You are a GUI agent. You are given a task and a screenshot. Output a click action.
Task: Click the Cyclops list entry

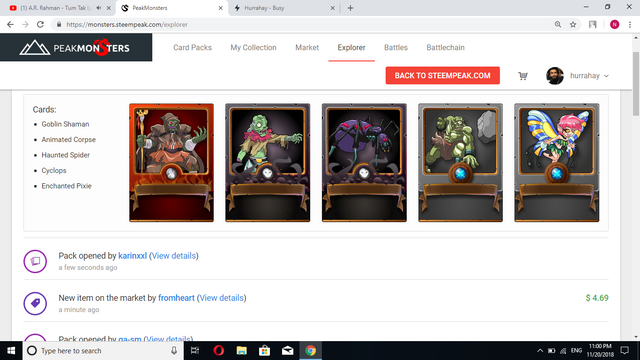[x=54, y=171]
